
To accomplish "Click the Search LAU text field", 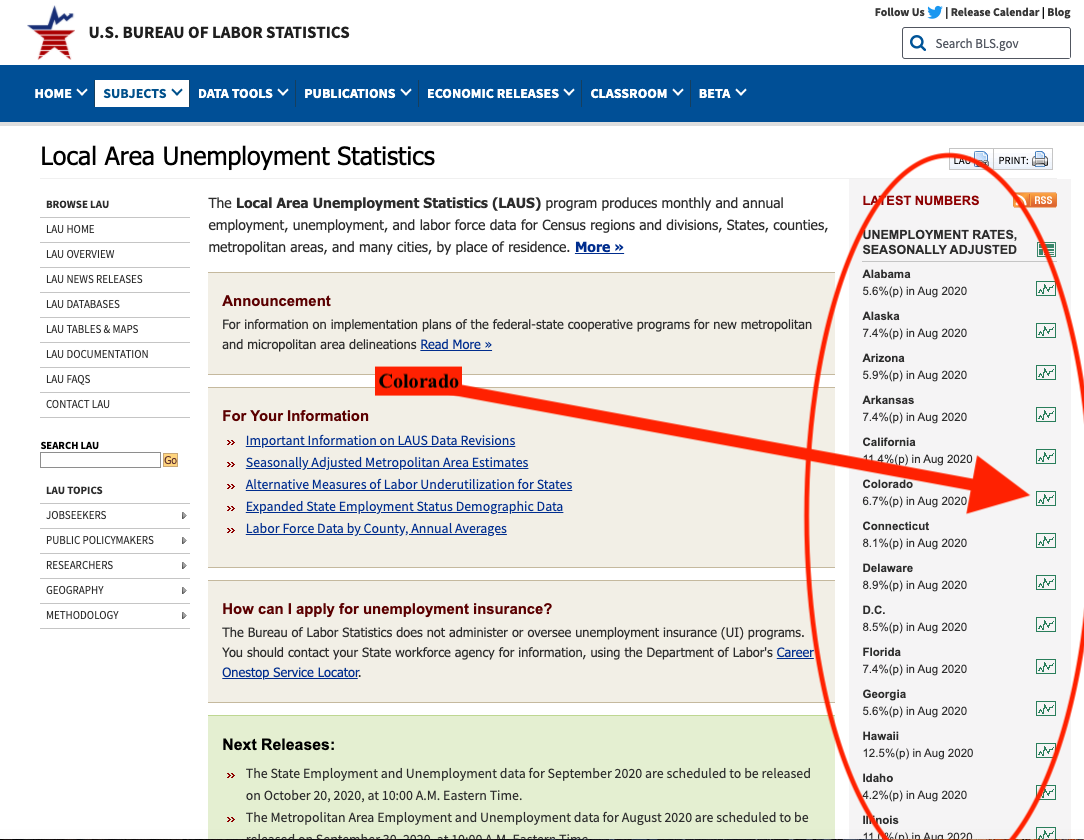I will click(100, 461).
